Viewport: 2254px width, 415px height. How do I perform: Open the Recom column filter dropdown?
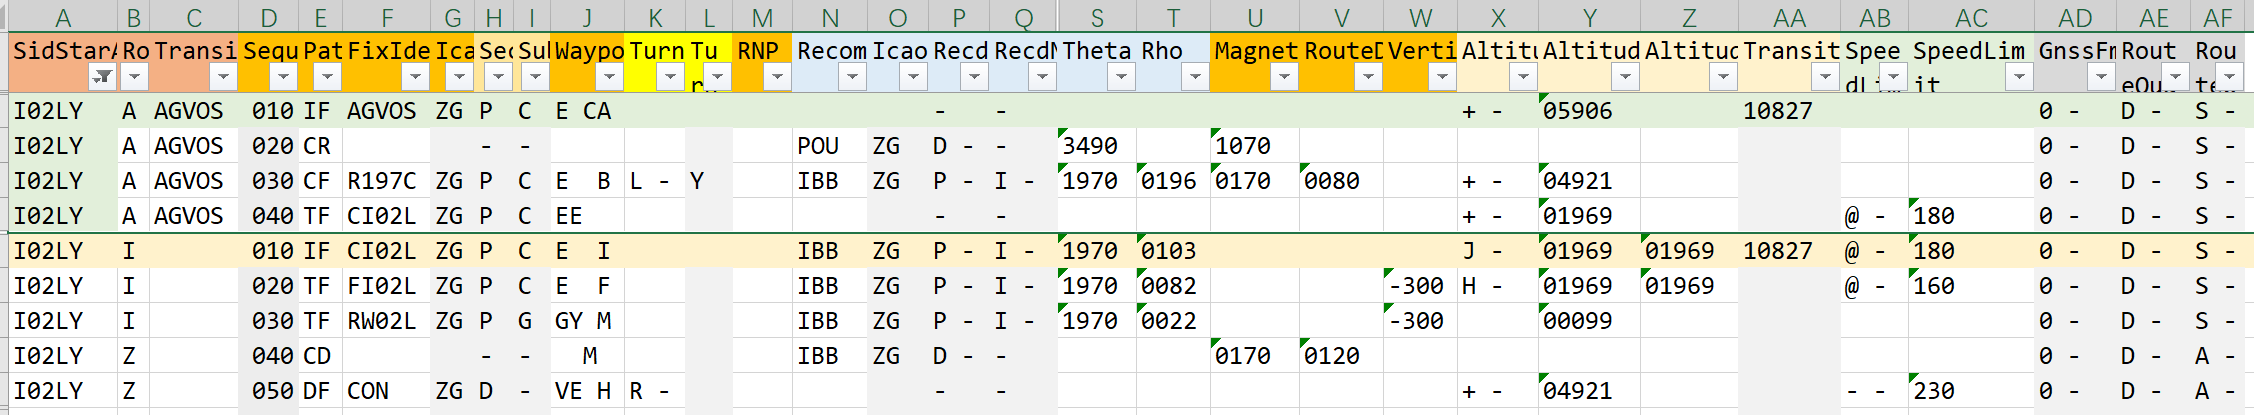tap(852, 77)
